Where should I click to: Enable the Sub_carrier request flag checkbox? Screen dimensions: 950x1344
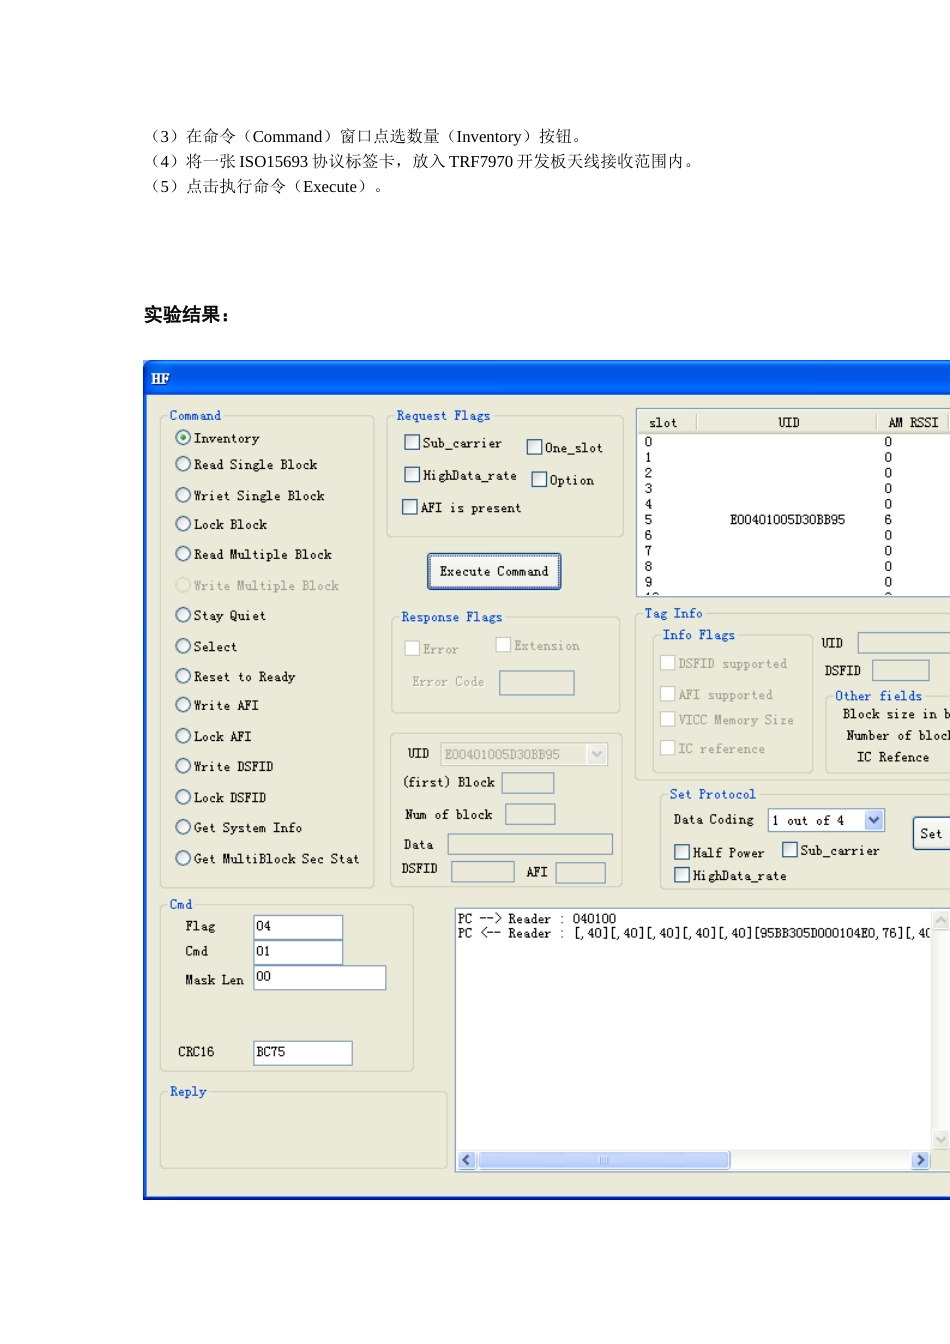(412, 442)
